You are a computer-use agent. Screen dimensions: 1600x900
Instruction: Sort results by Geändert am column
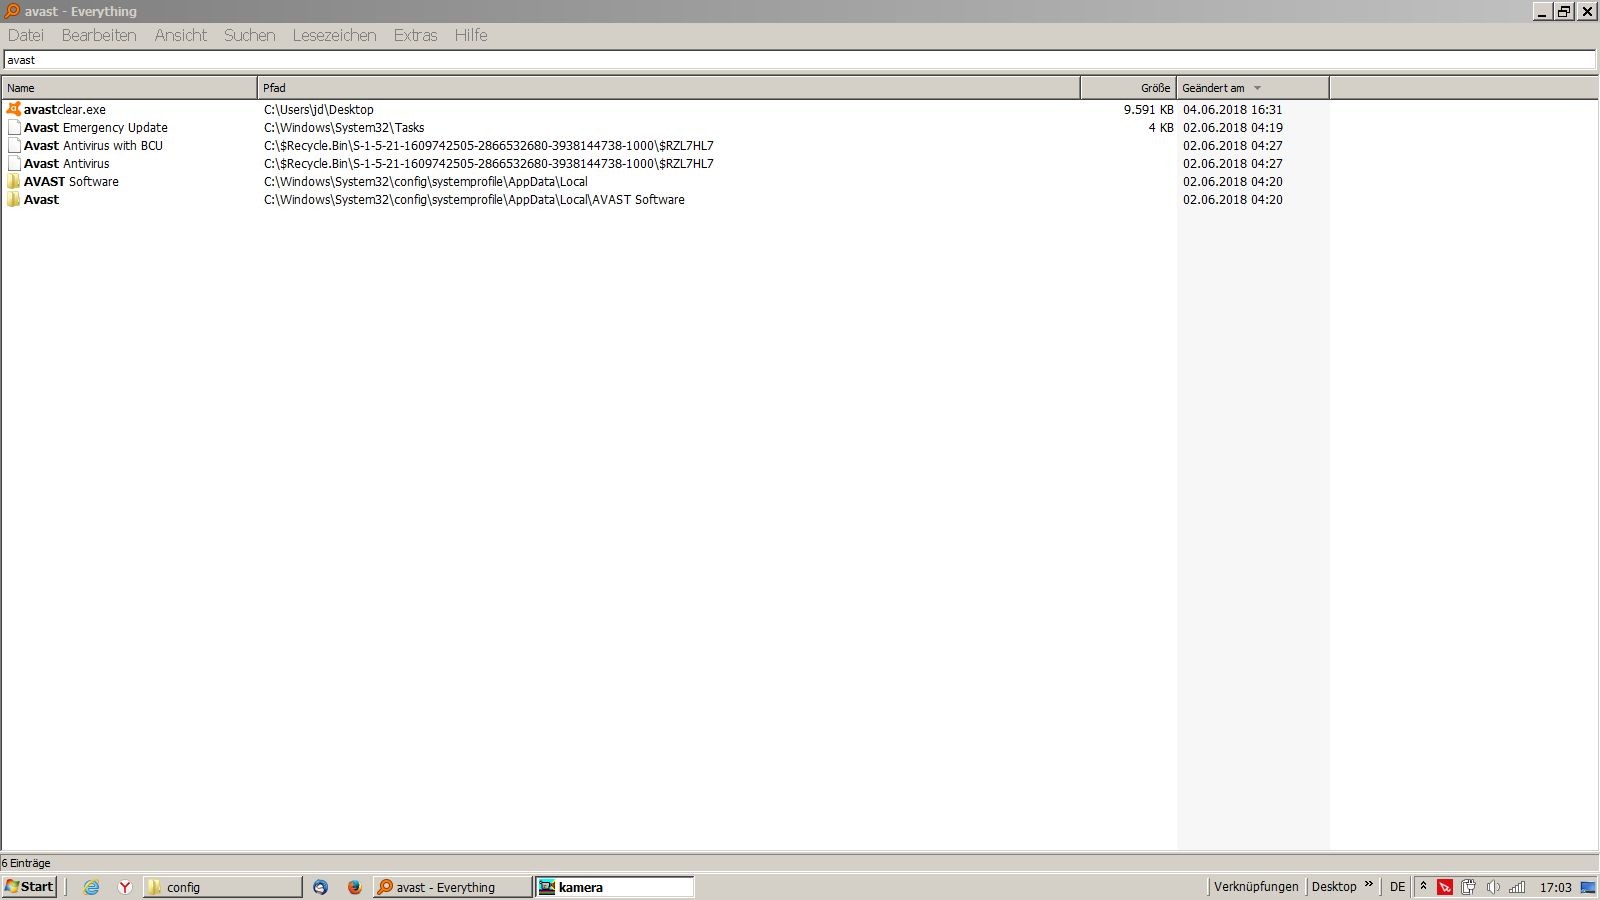[1252, 88]
